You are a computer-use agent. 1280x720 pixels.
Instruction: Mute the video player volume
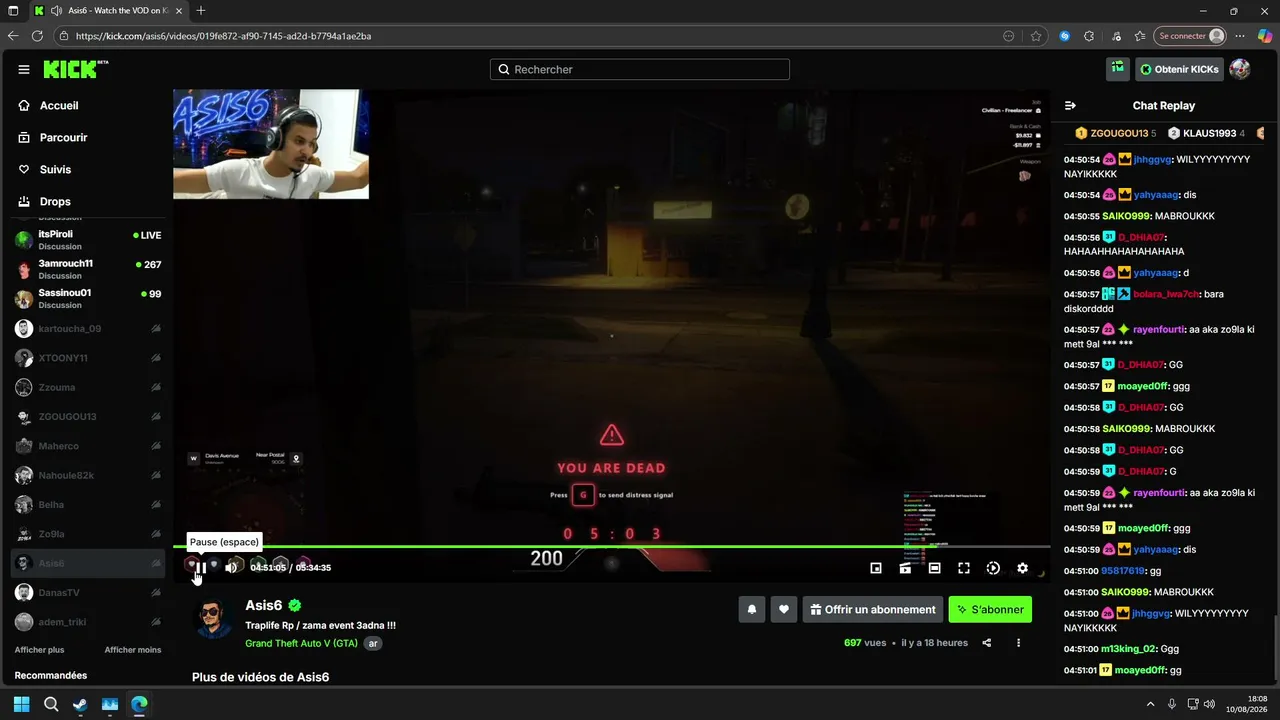coord(231,568)
